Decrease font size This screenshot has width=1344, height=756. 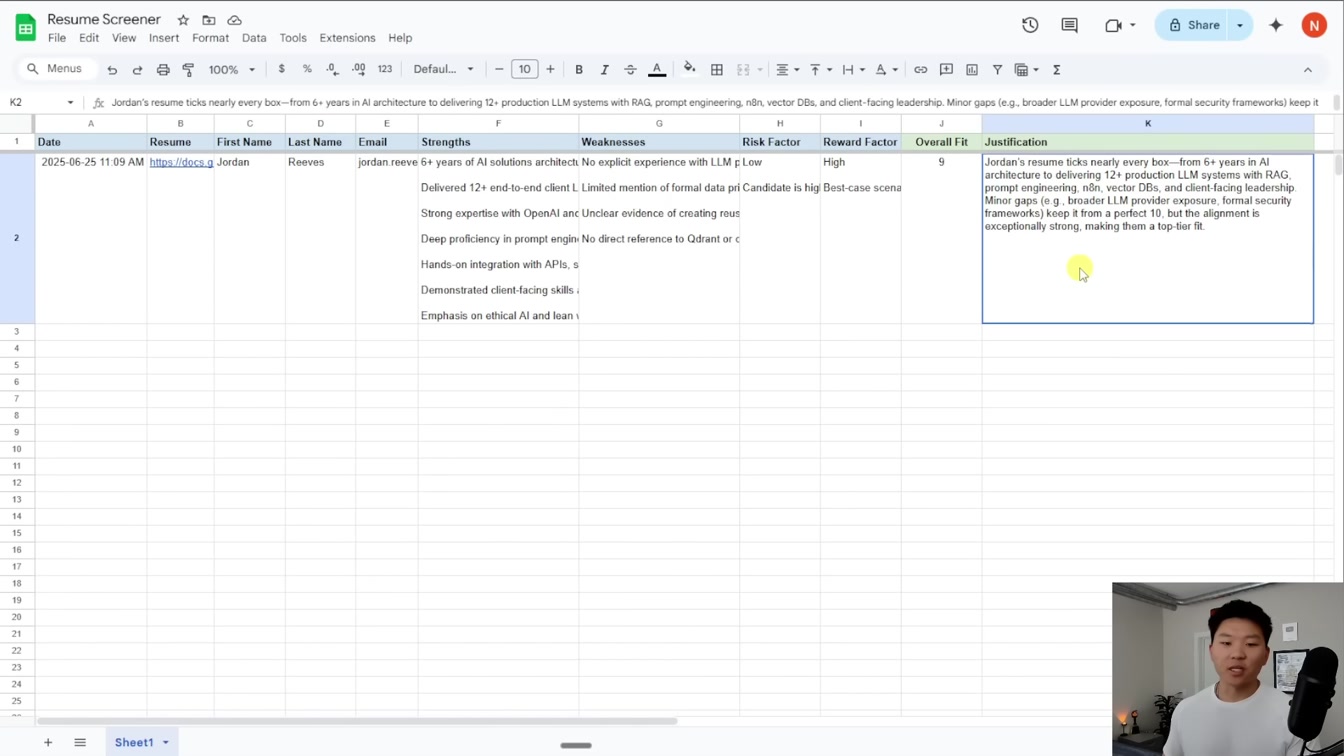pos(499,69)
